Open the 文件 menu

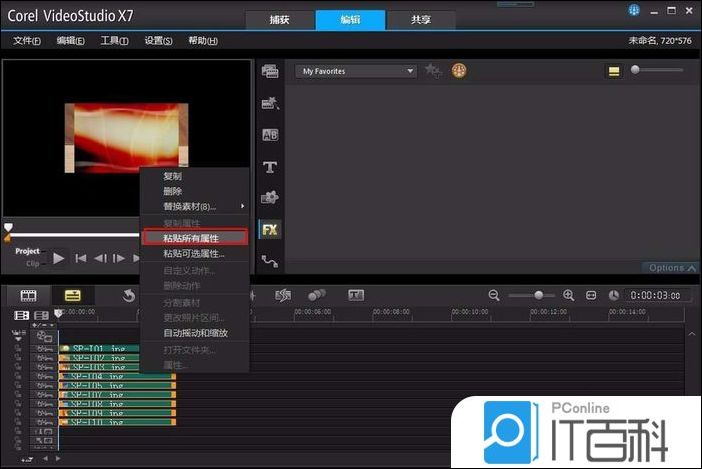(26, 41)
